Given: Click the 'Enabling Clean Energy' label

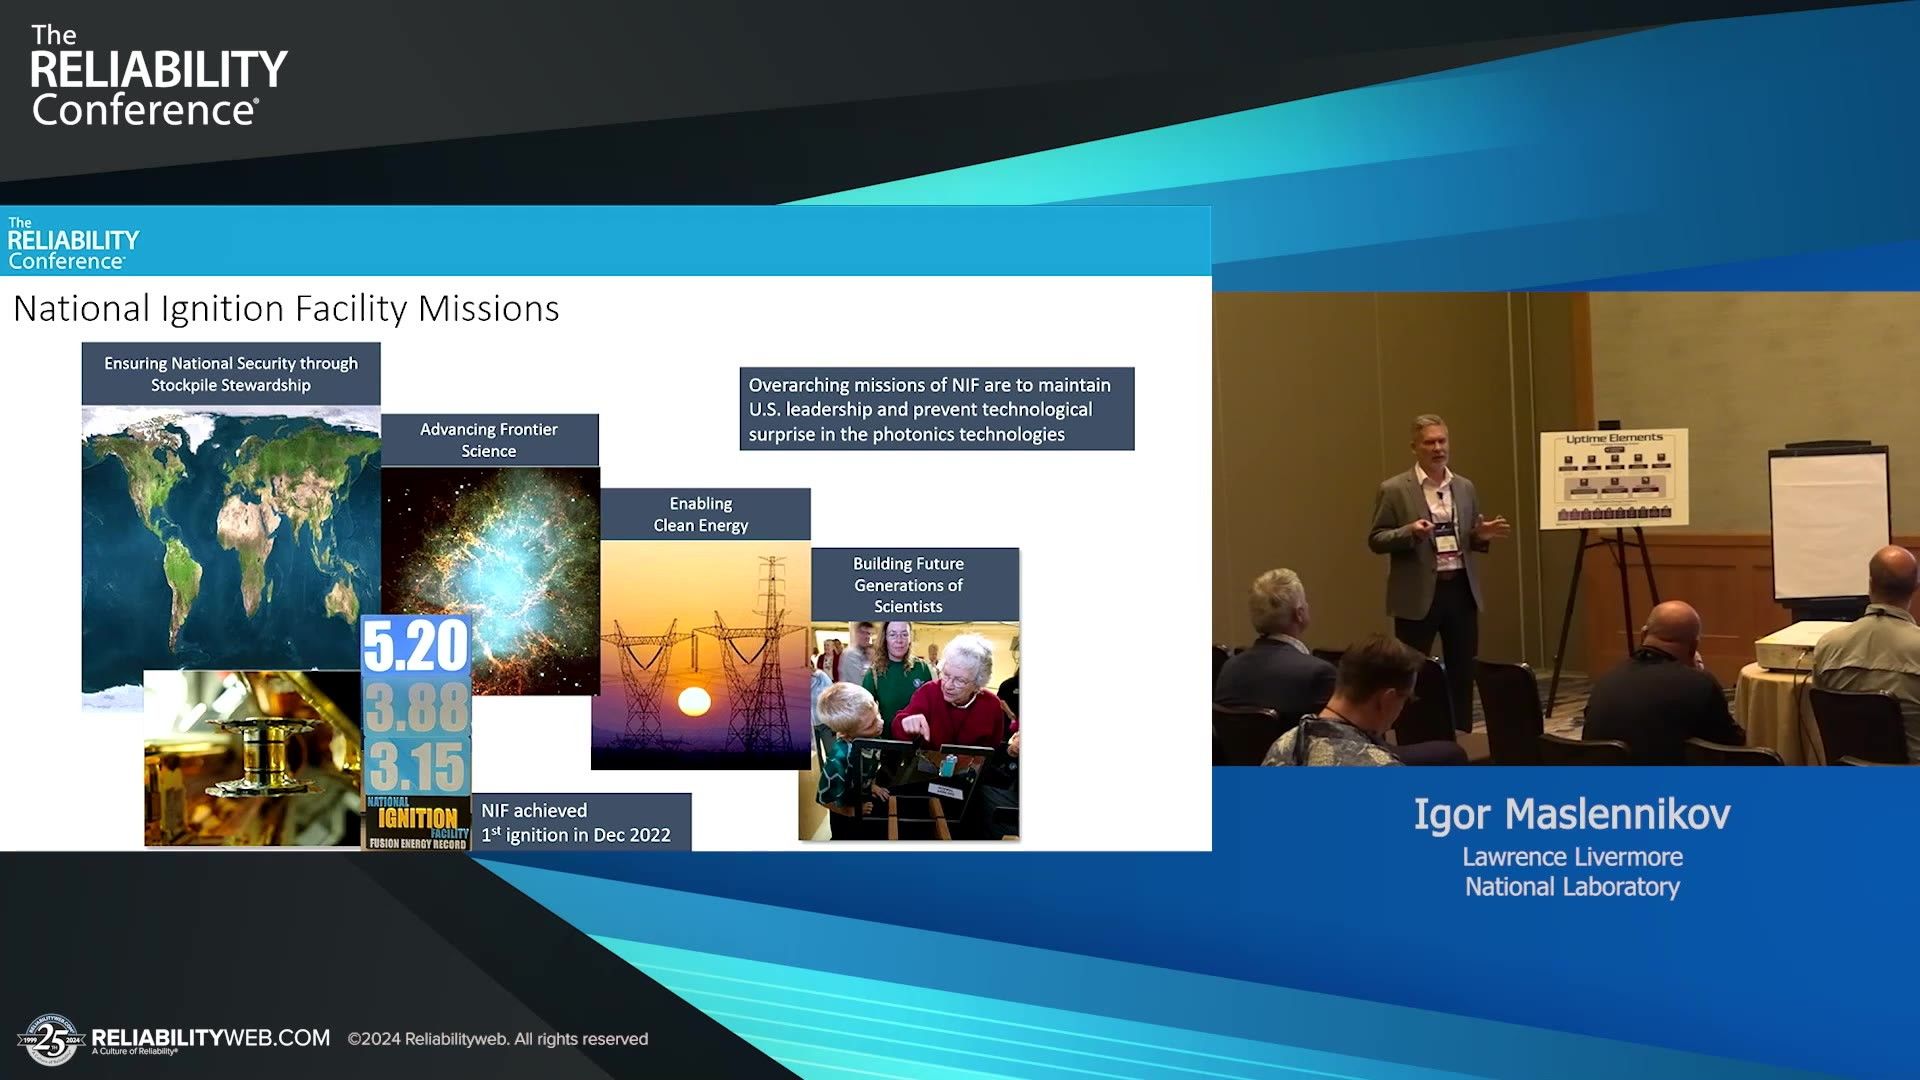Looking at the screenshot, I should pos(701,514).
